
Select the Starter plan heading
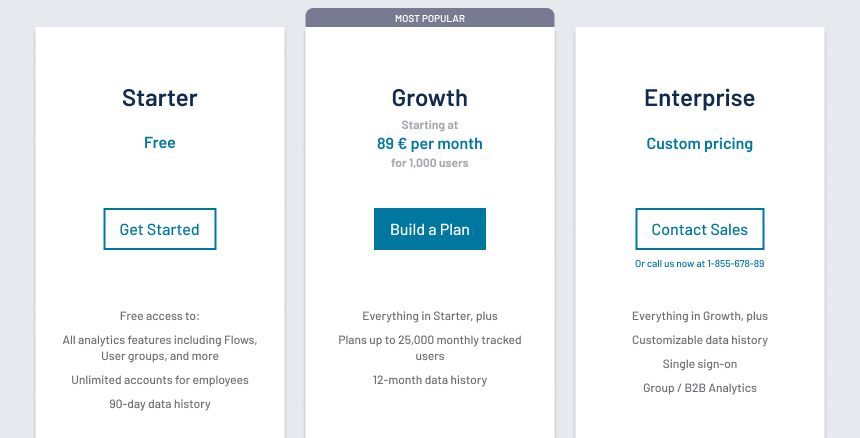(x=160, y=98)
